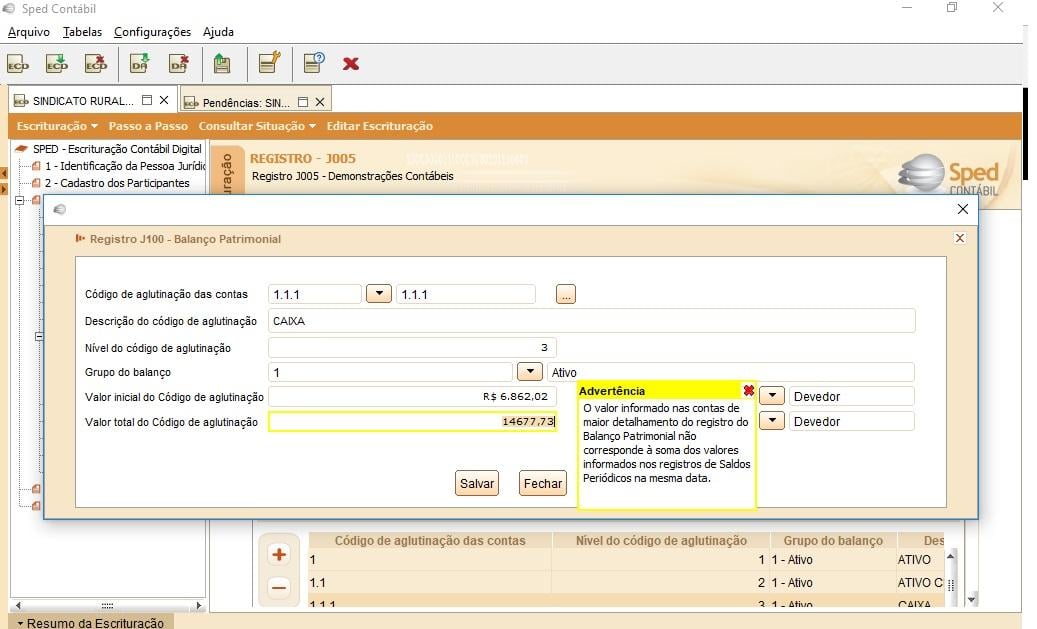Viewport: 1037px width, 629px height.
Task: Click the delete ECD icon with red X
Action: (x=96, y=64)
